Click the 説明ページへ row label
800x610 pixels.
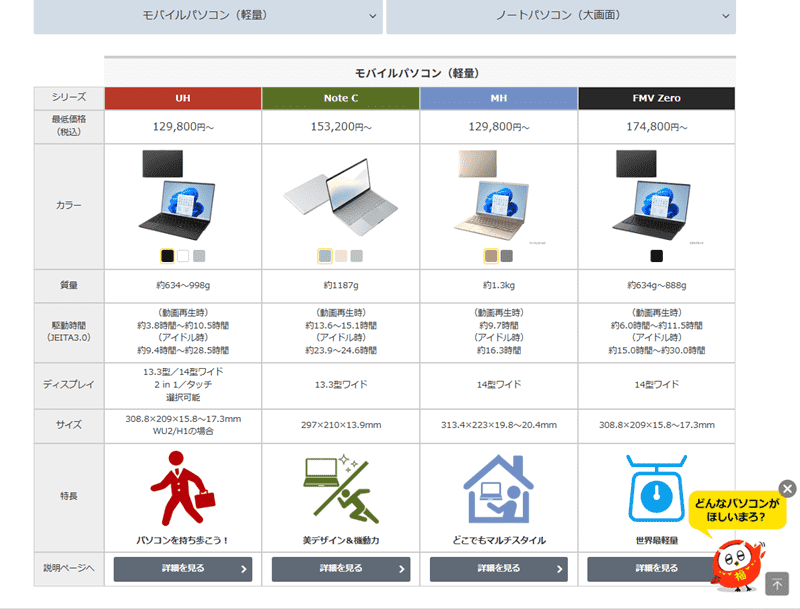(69, 568)
